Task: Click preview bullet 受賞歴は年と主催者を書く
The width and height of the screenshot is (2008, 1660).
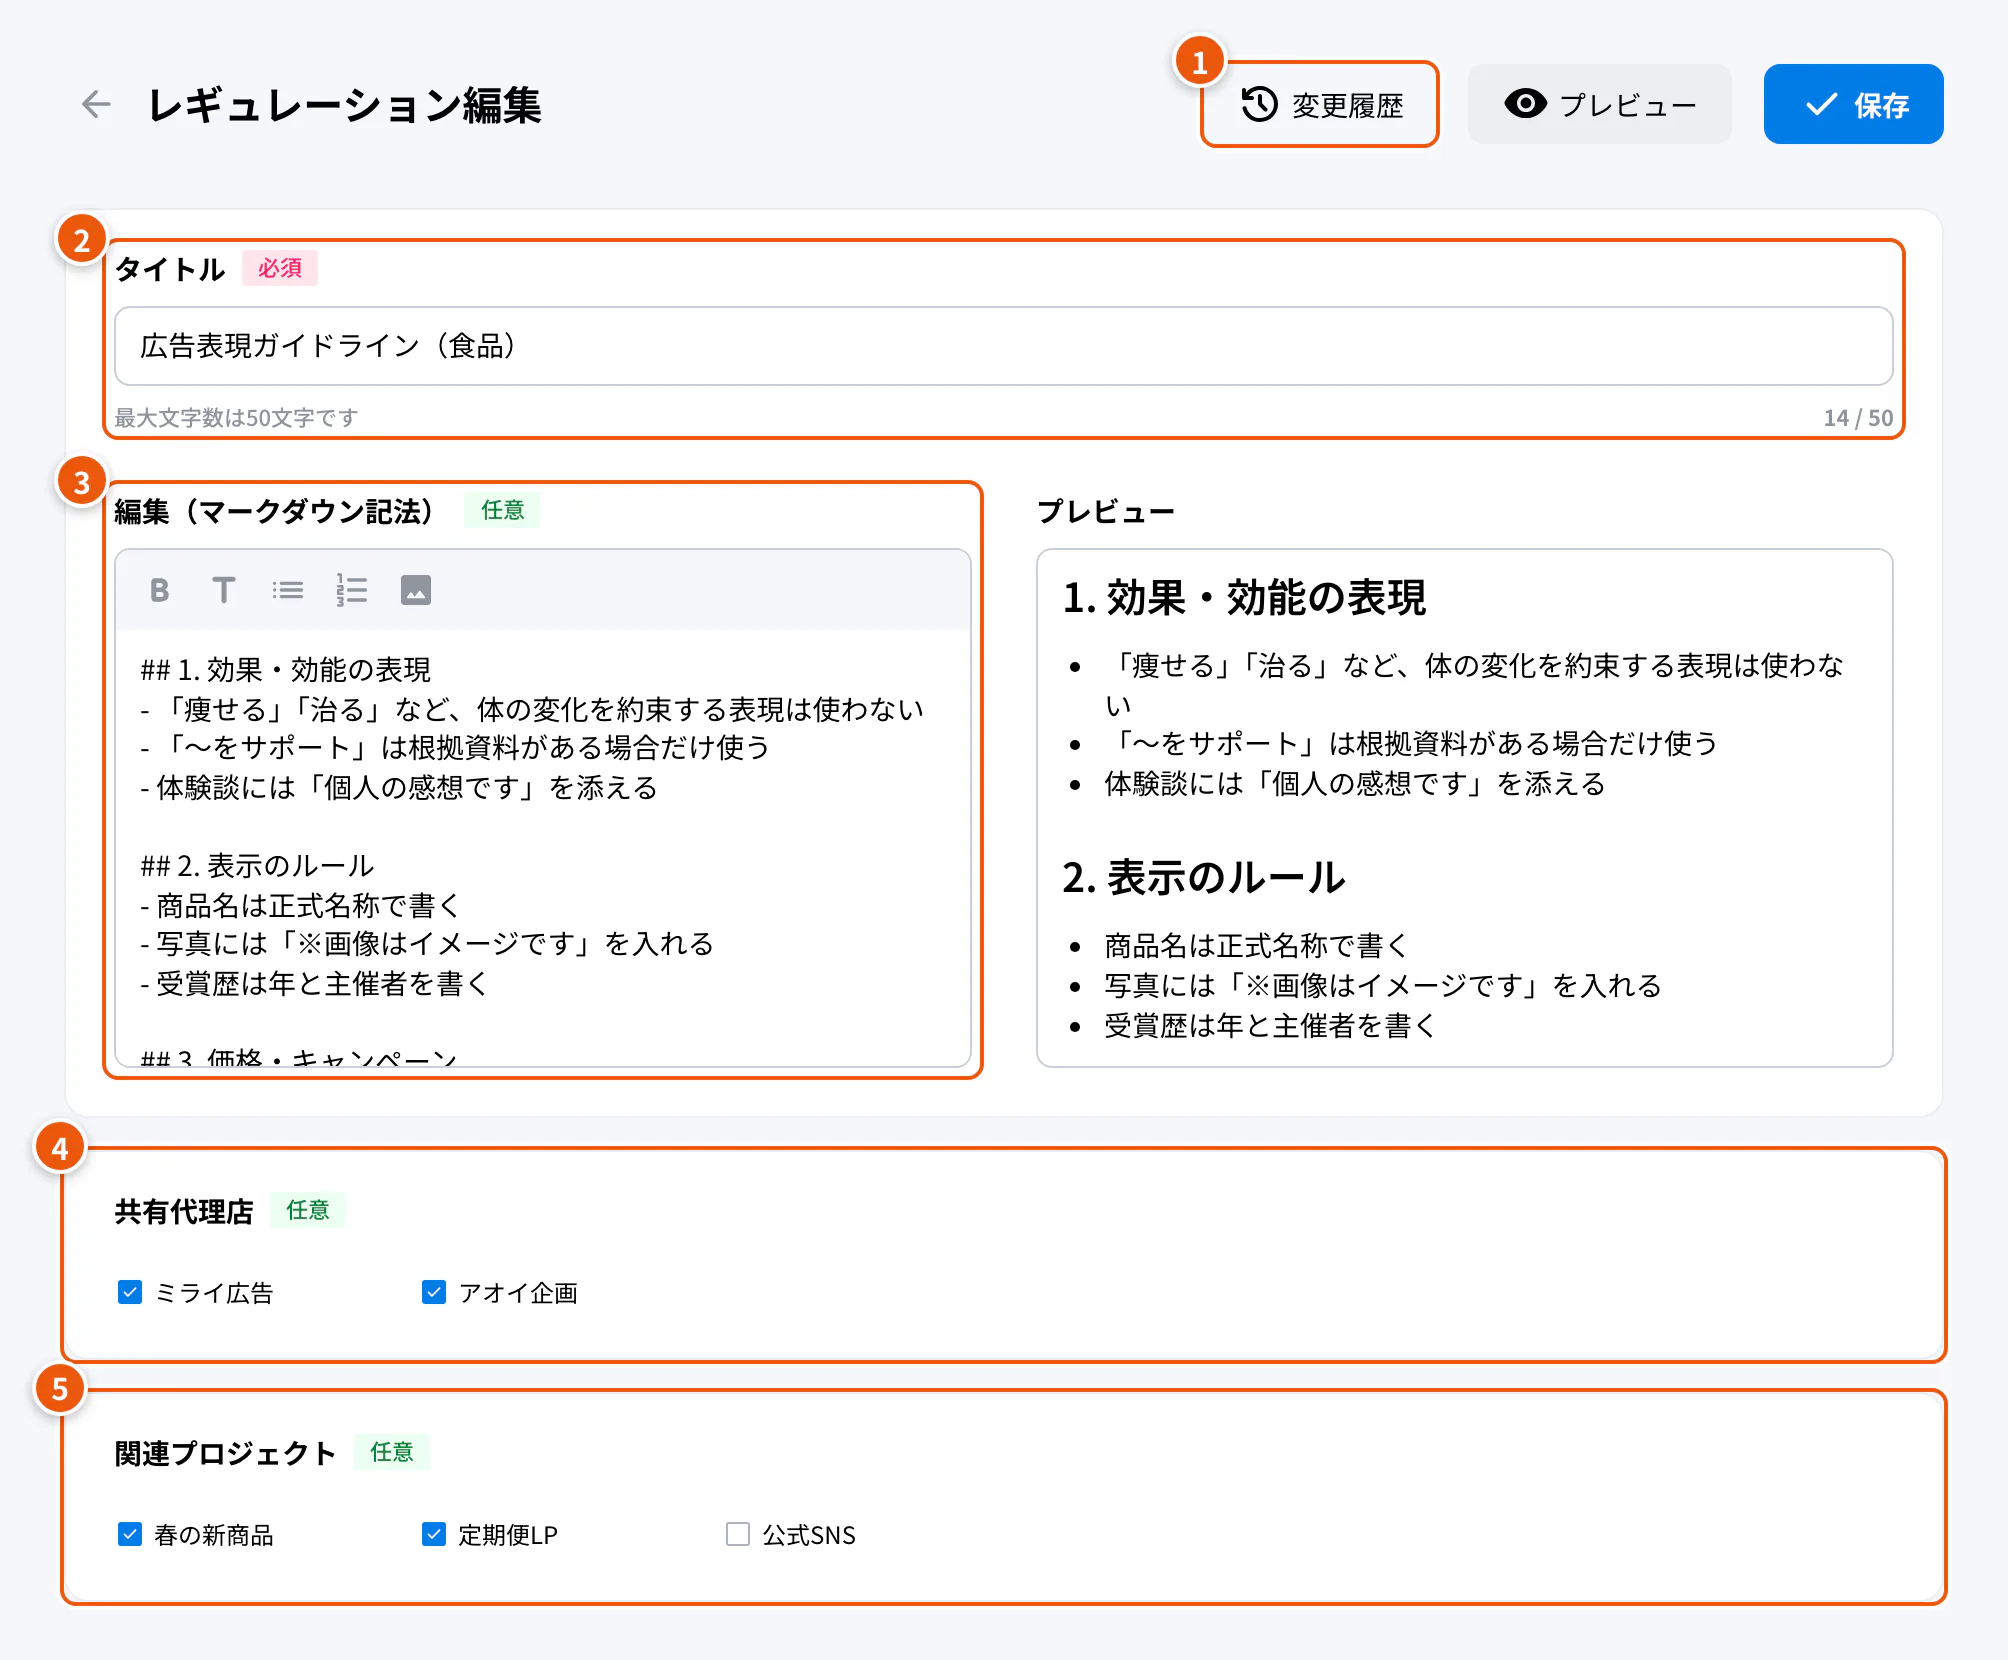Action: coord(1270,1026)
